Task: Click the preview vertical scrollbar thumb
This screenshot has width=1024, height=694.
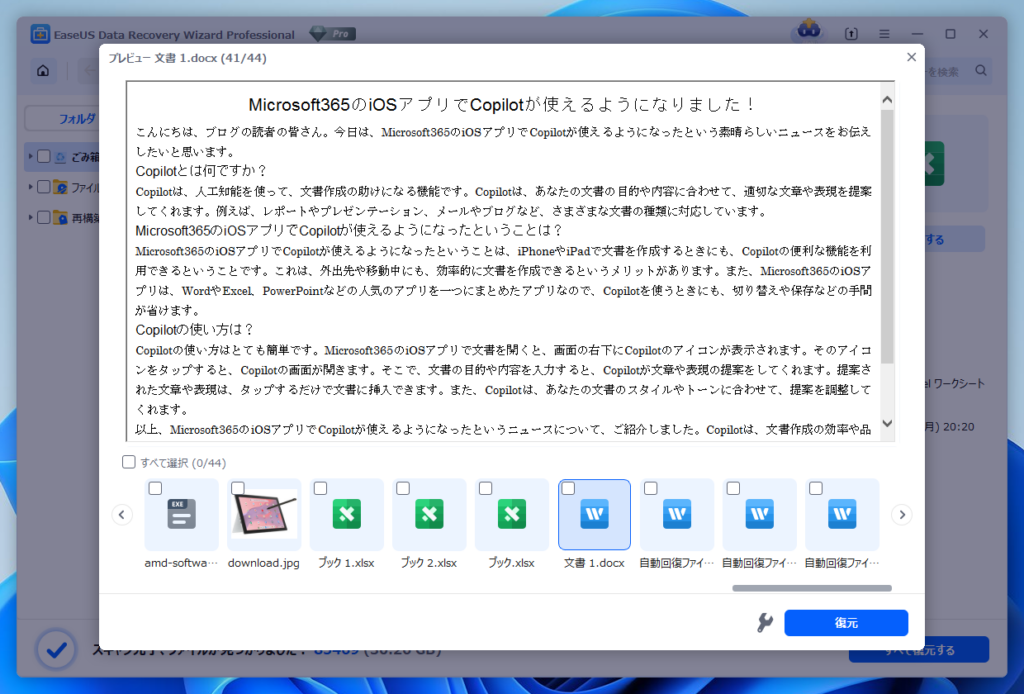Action: [x=887, y=236]
